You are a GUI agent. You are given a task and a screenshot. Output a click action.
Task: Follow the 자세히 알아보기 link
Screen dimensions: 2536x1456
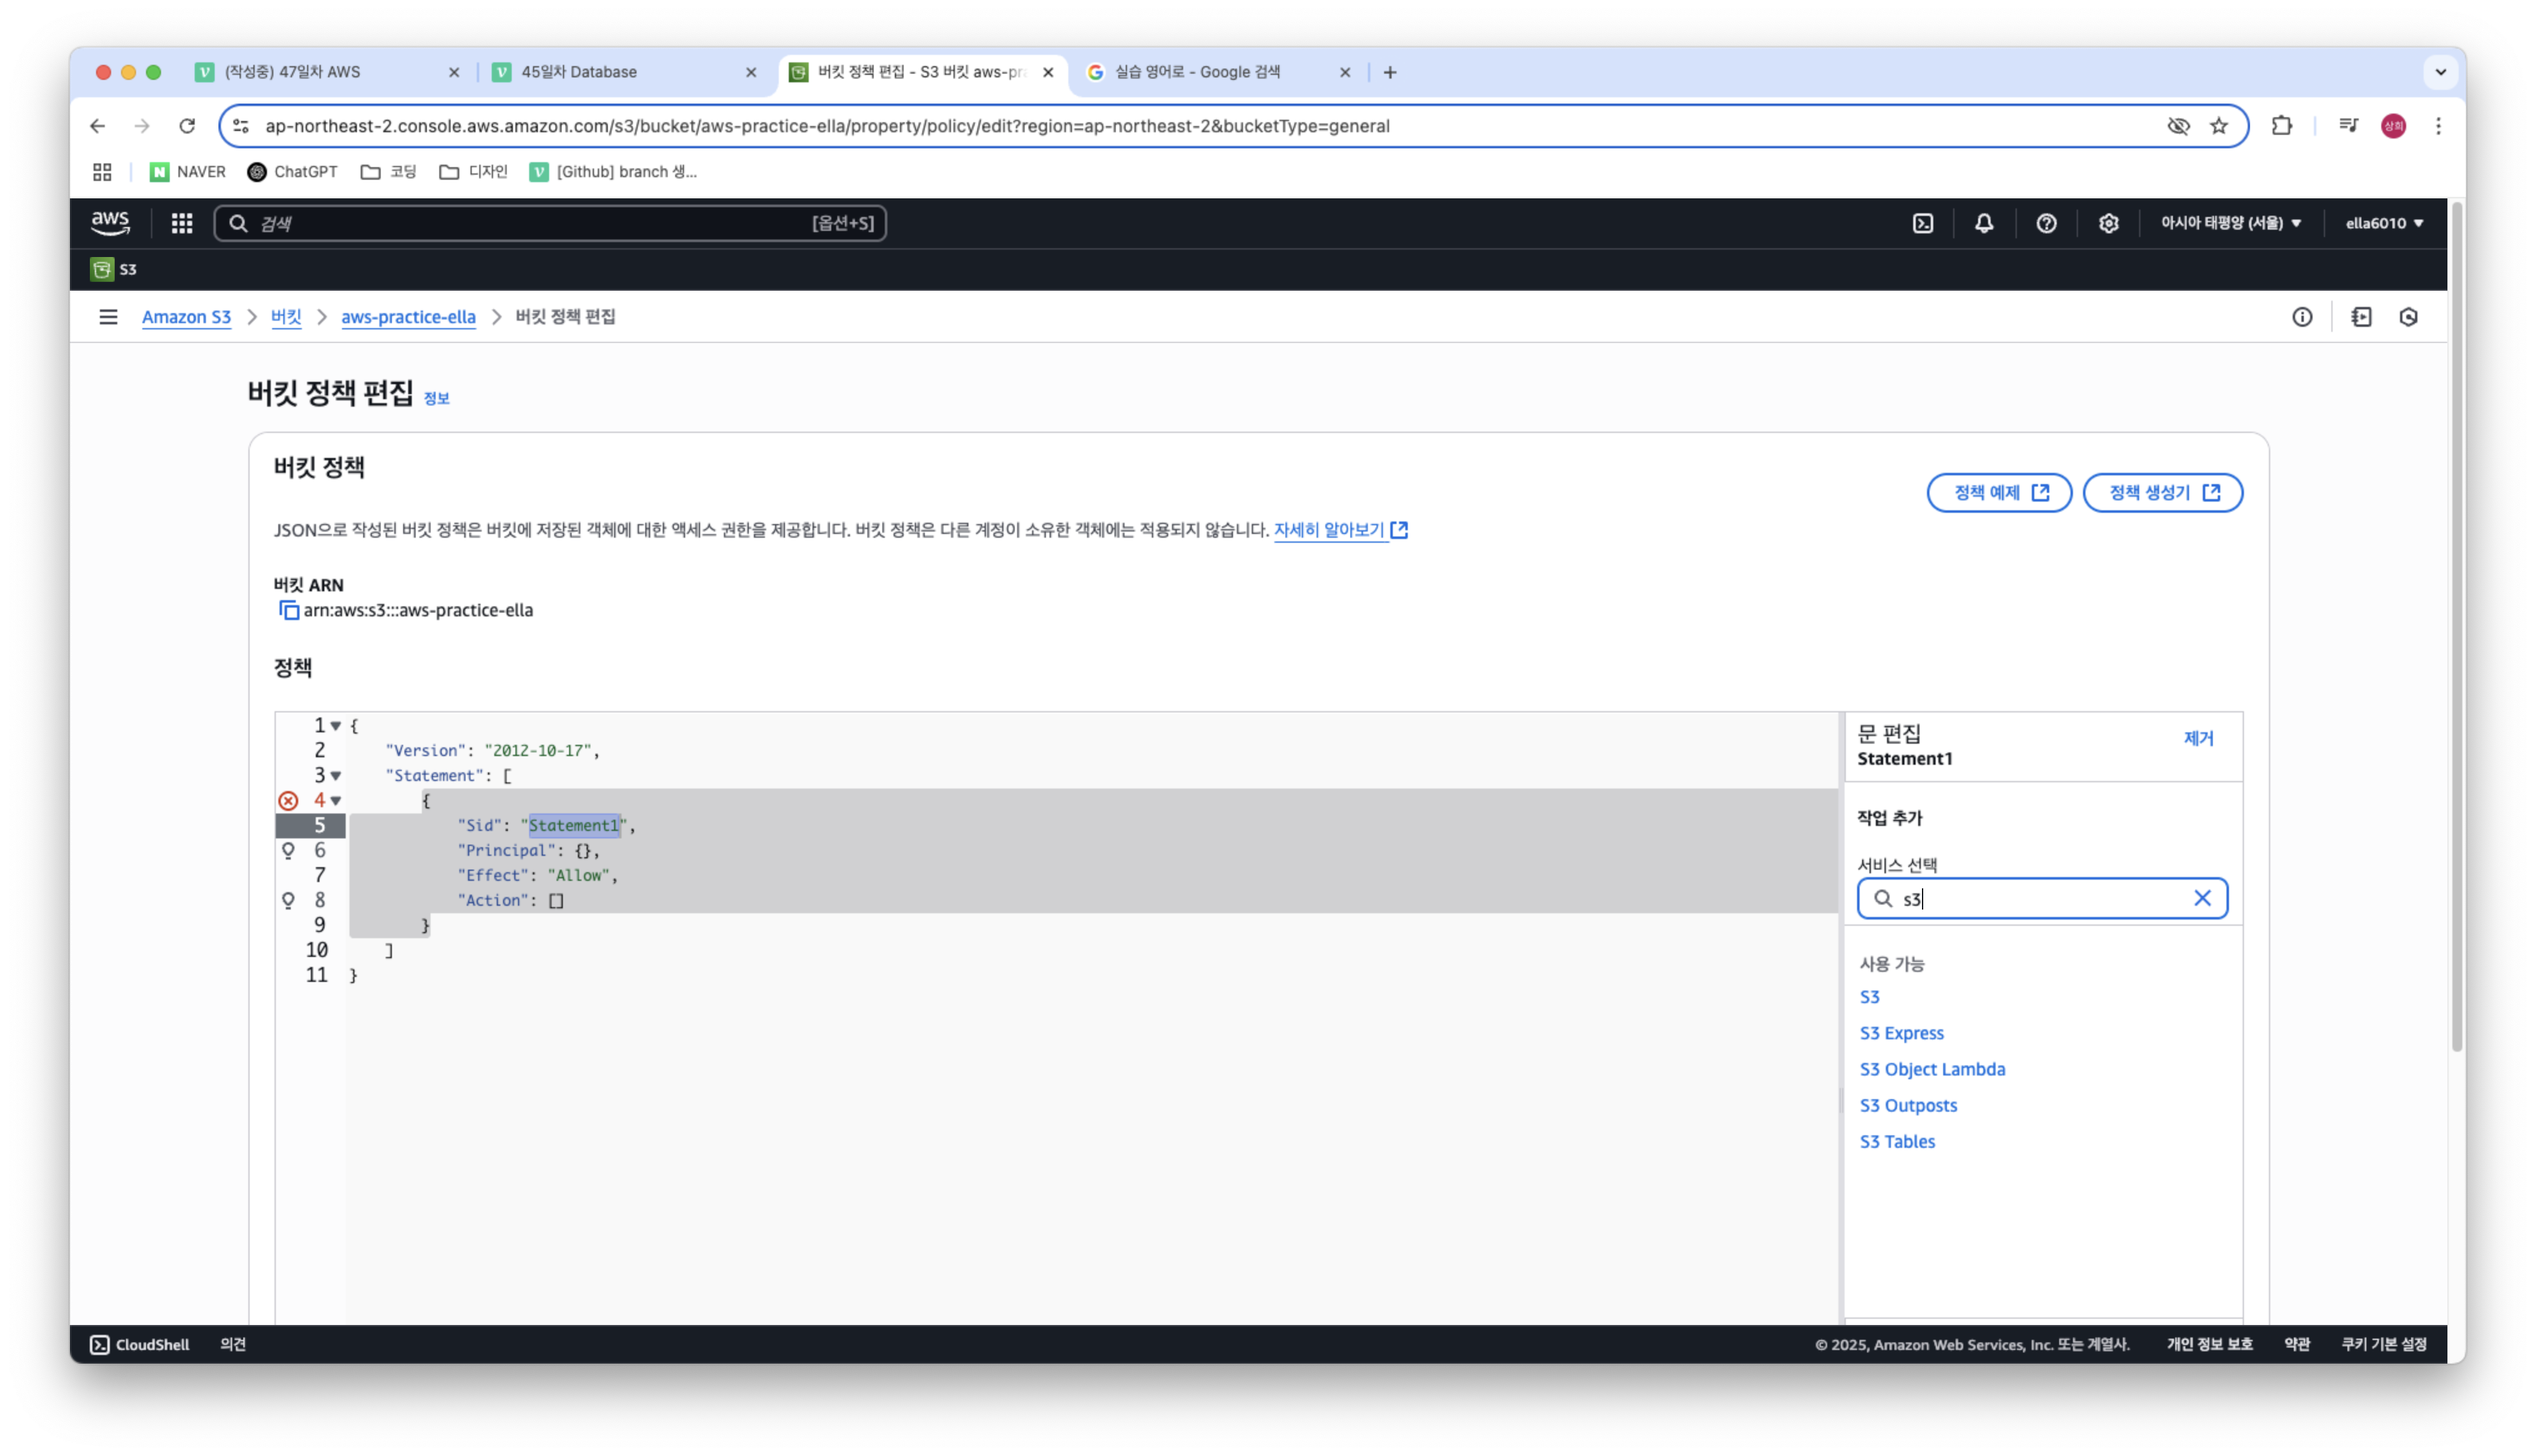(1340, 530)
